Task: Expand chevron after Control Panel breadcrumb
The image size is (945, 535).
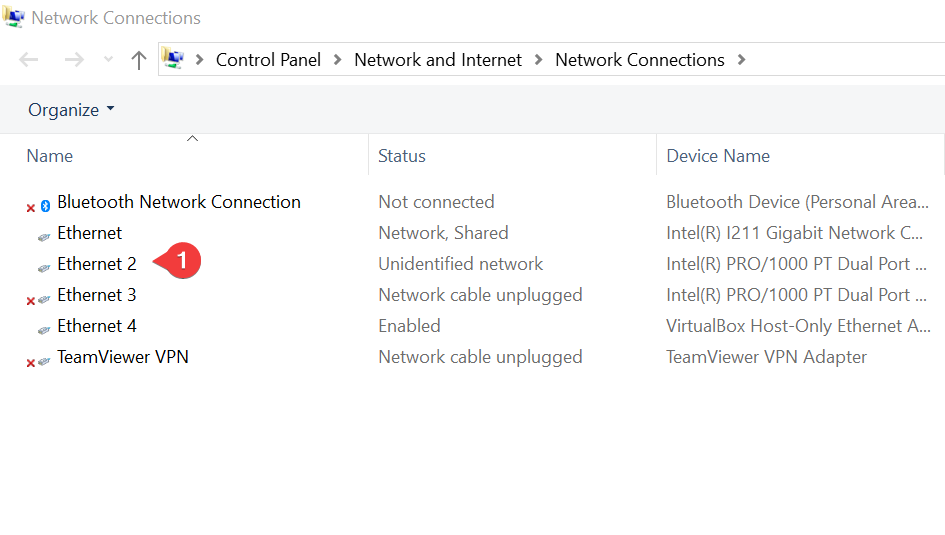Action: pos(338,60)
